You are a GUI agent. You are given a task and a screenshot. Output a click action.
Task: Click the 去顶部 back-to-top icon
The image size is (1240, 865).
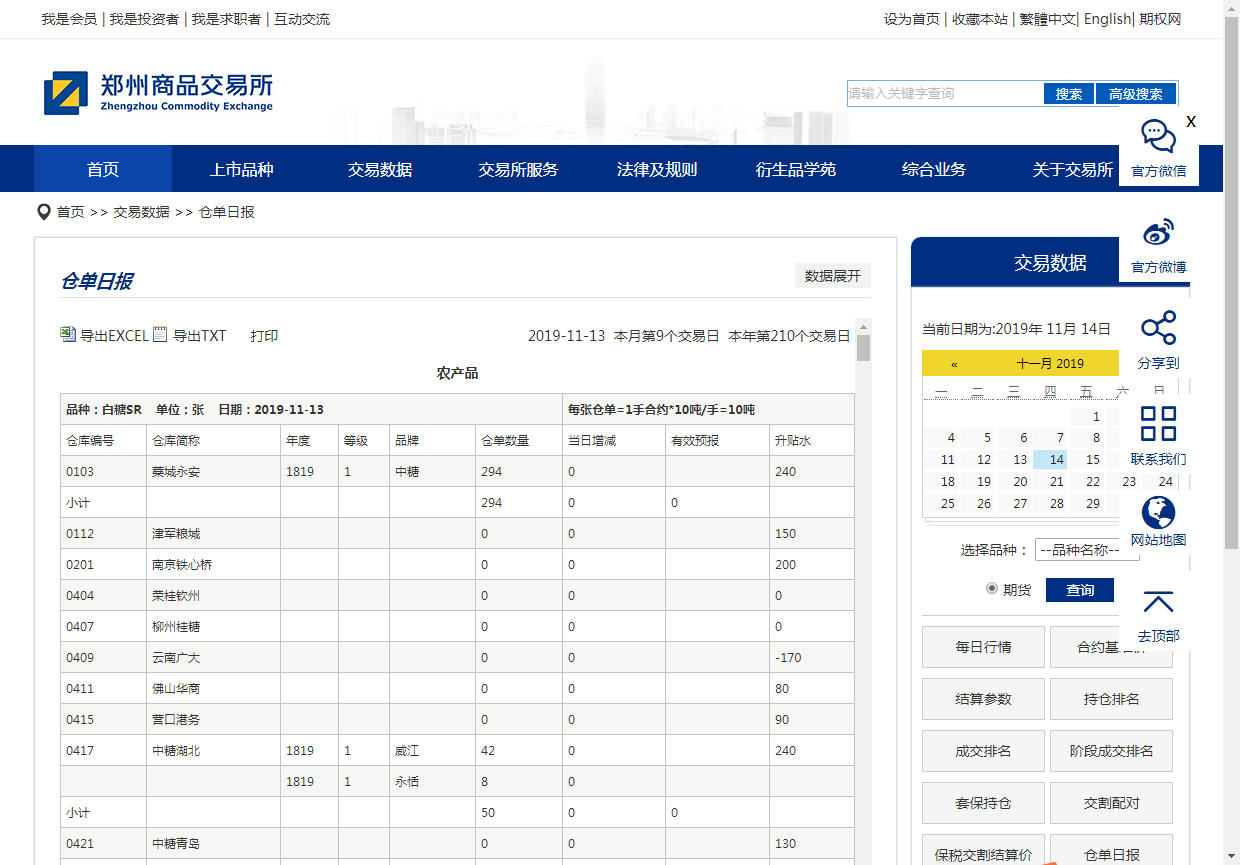(x=1158, y=602)
